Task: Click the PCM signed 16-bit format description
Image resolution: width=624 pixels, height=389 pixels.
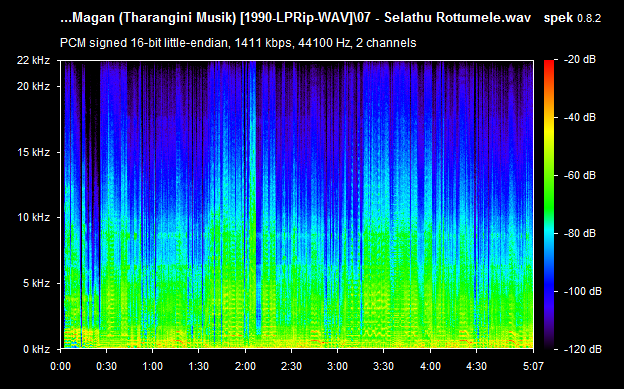Action: click(x=238, y=43)
